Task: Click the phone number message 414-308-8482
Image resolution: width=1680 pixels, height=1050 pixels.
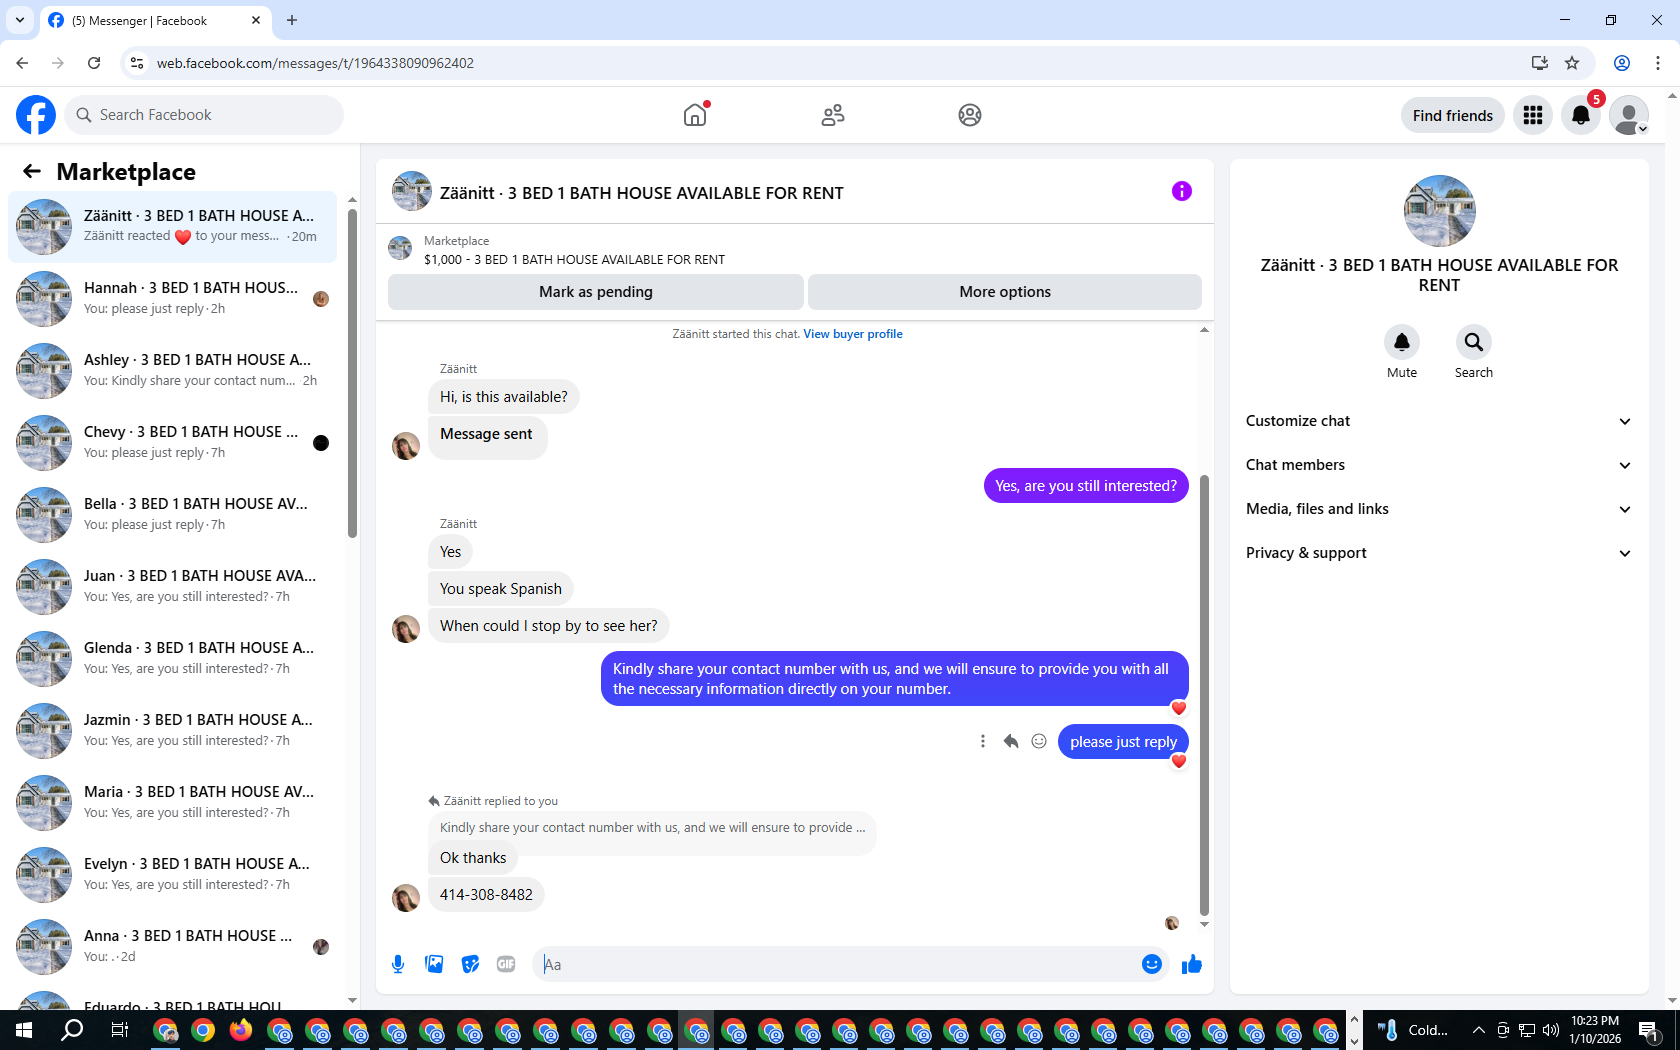Action: [x=486, y=895]
